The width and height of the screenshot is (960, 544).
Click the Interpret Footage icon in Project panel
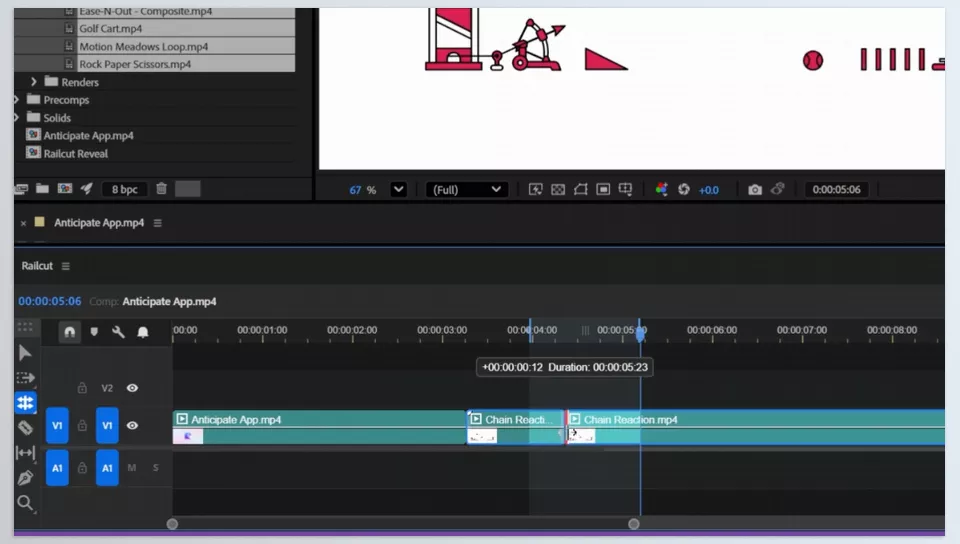point(21,189)
